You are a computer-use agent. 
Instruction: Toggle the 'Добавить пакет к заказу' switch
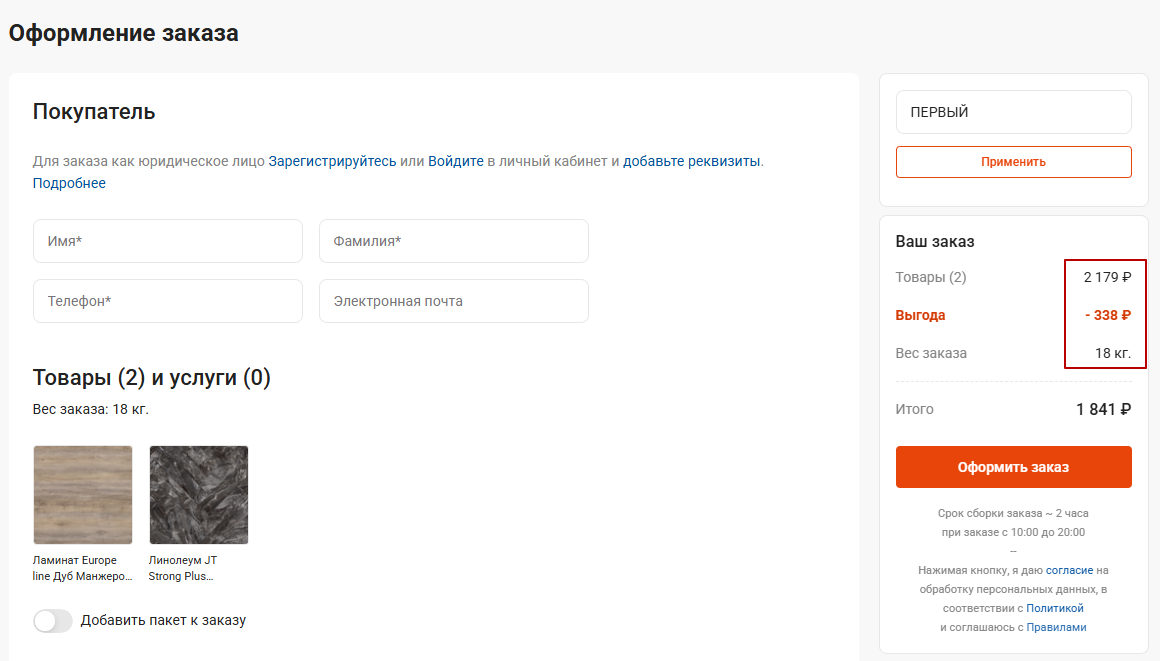click(53, 620)
